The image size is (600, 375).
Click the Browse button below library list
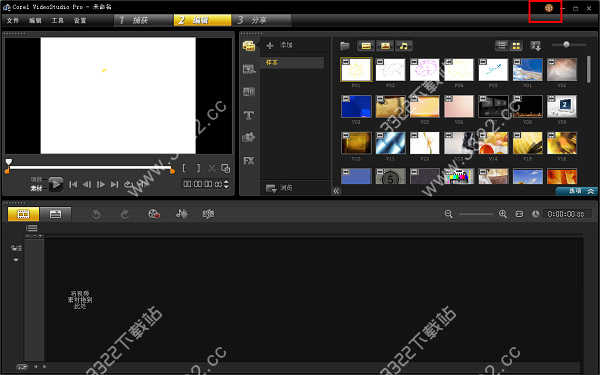point(279,188)
